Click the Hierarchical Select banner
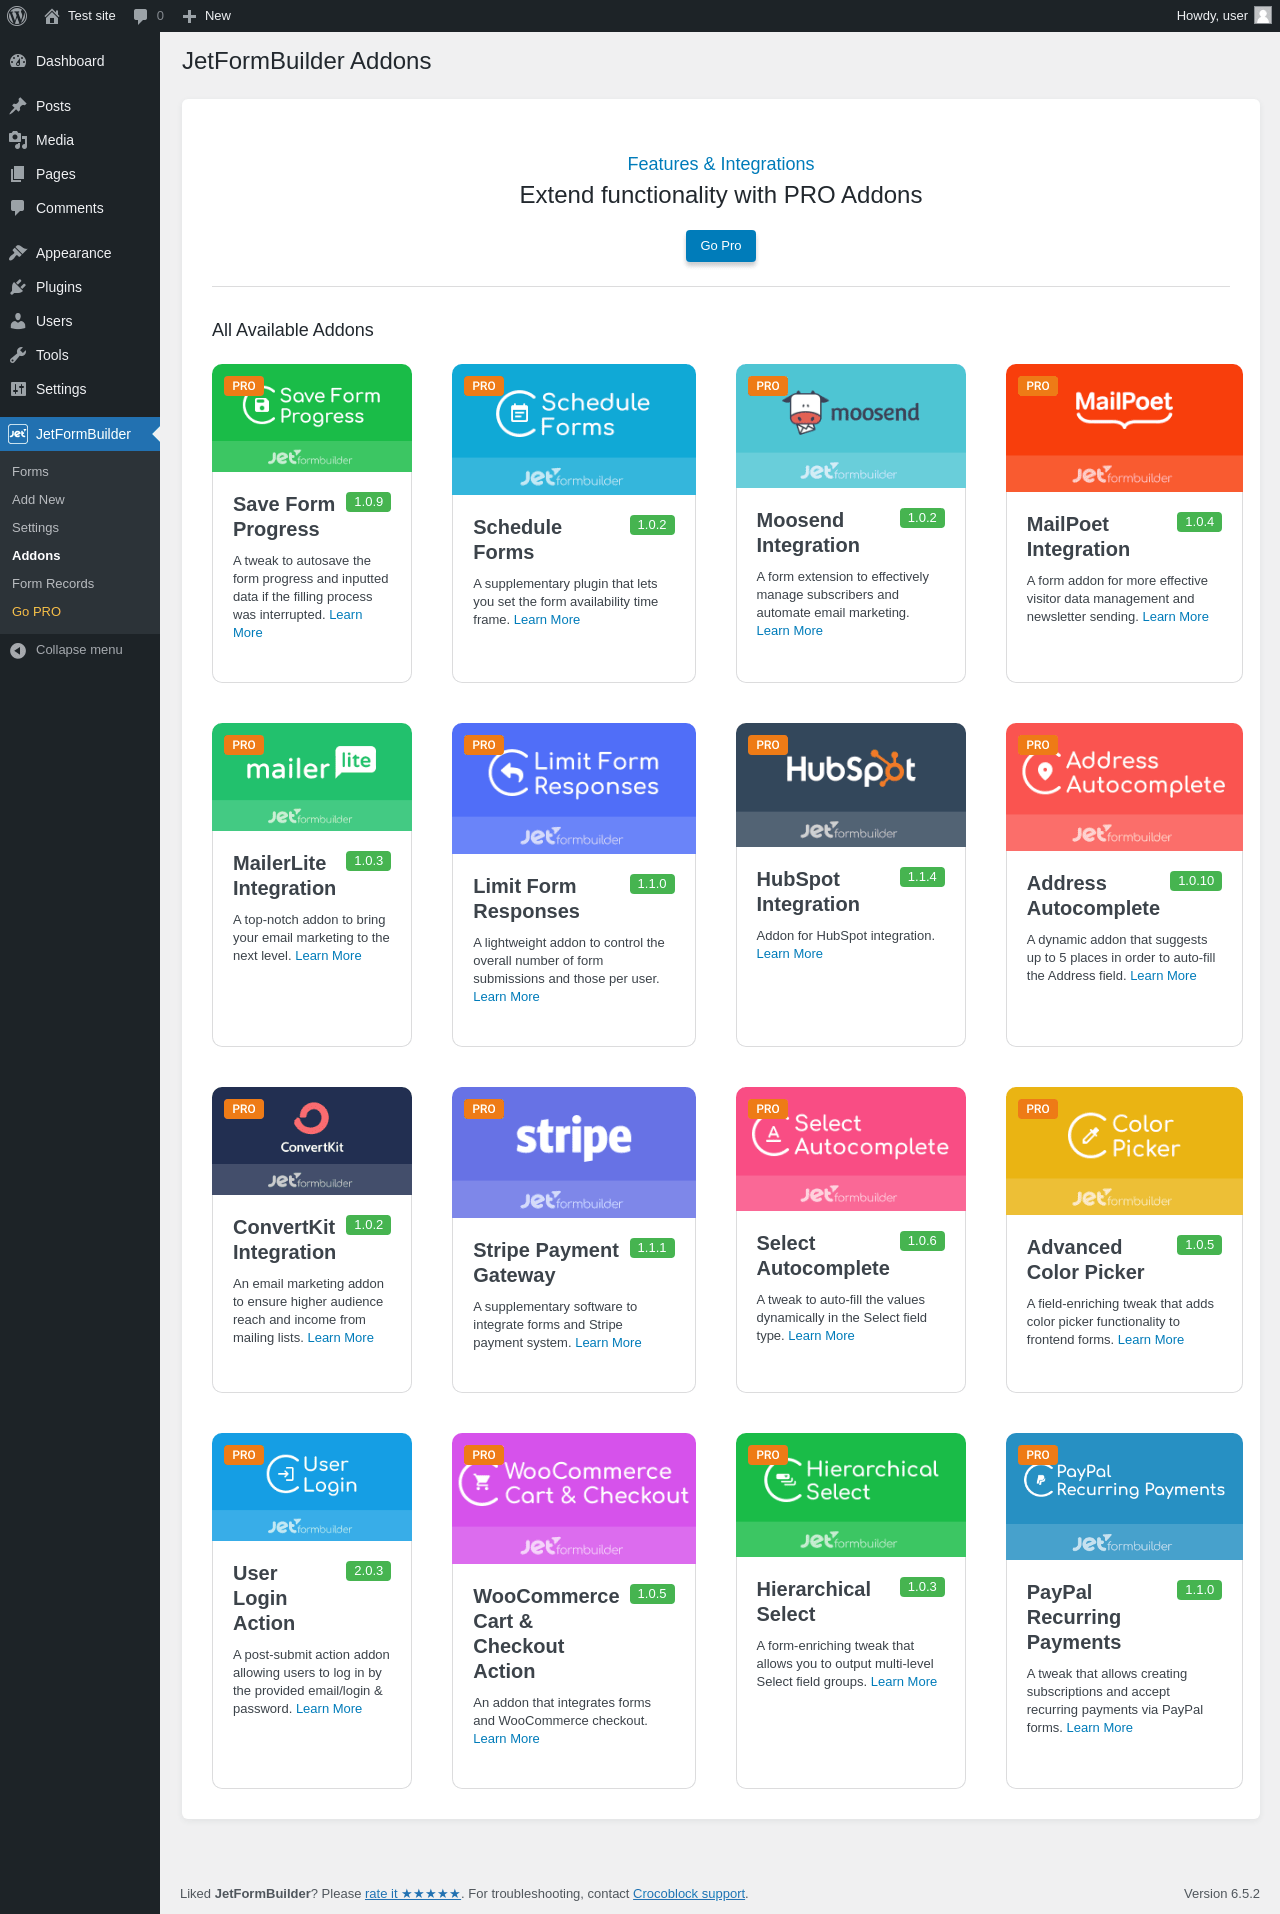The width and height of the screenshot is (1280, 1914). 851,1495
